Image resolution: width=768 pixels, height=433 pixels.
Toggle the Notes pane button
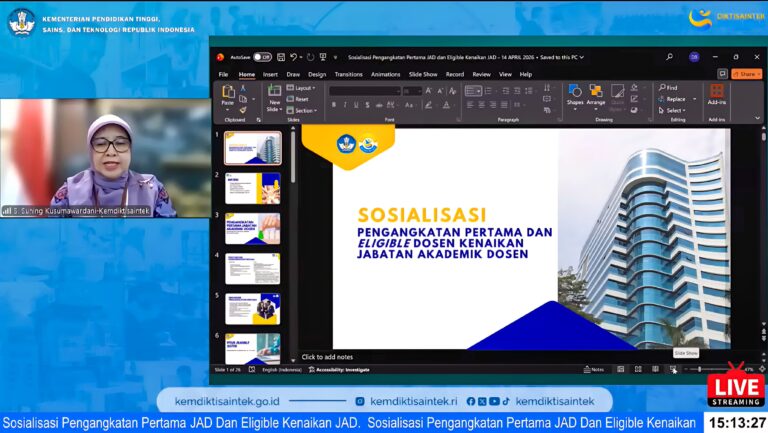[x=594, y=369]
